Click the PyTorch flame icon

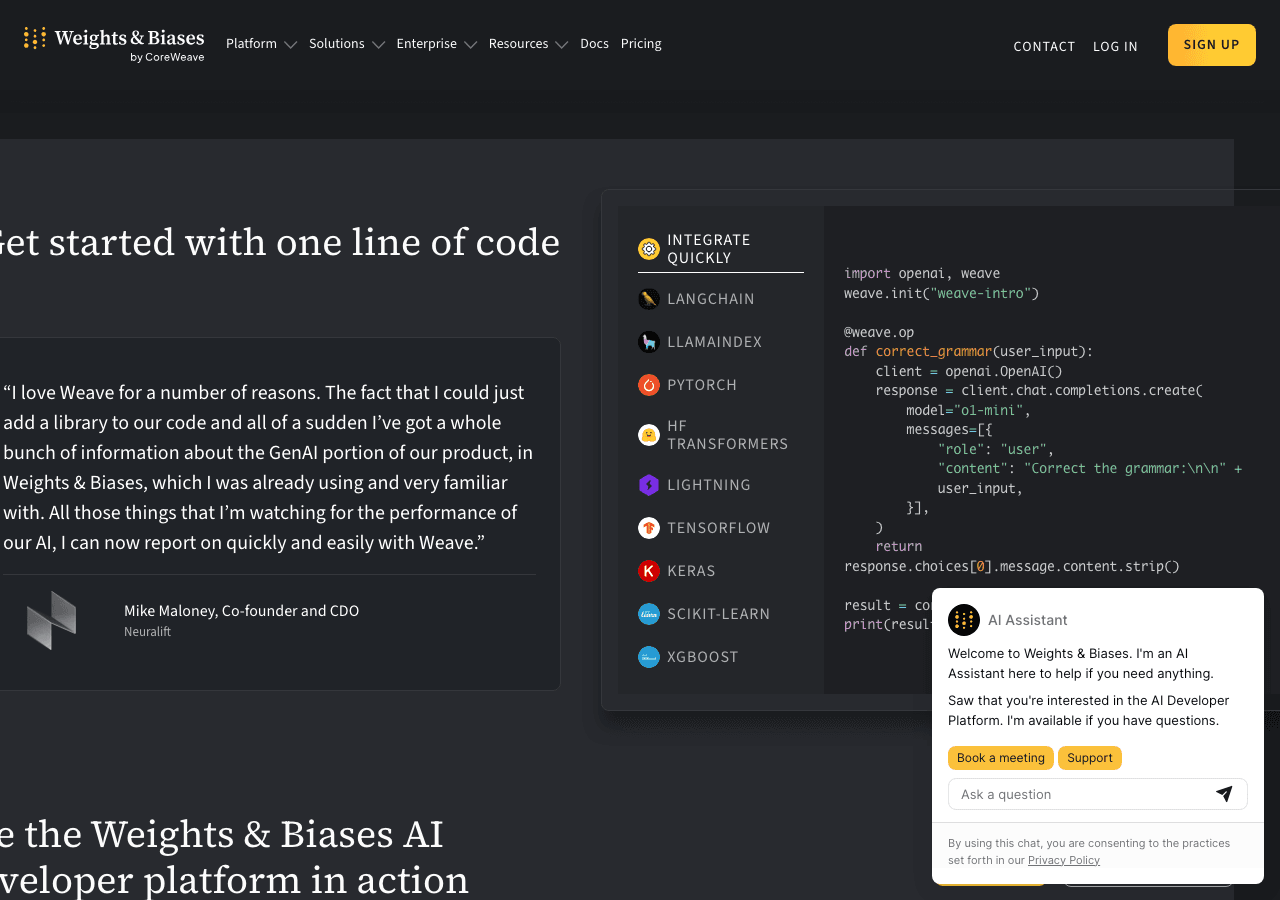(649, 385)
